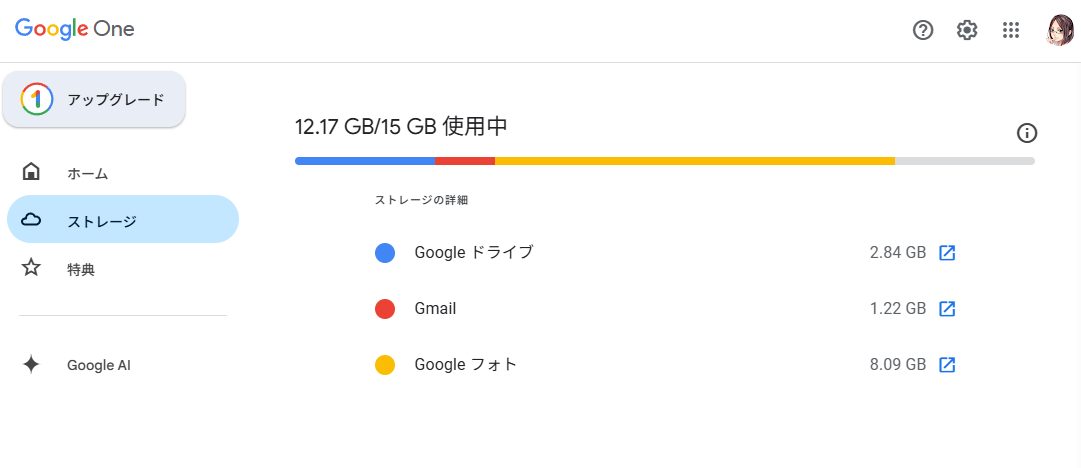This screenshot has height=468, width=1081.
Task: Click the yellow Google フォト color dot
Action: tap(385, 365)
